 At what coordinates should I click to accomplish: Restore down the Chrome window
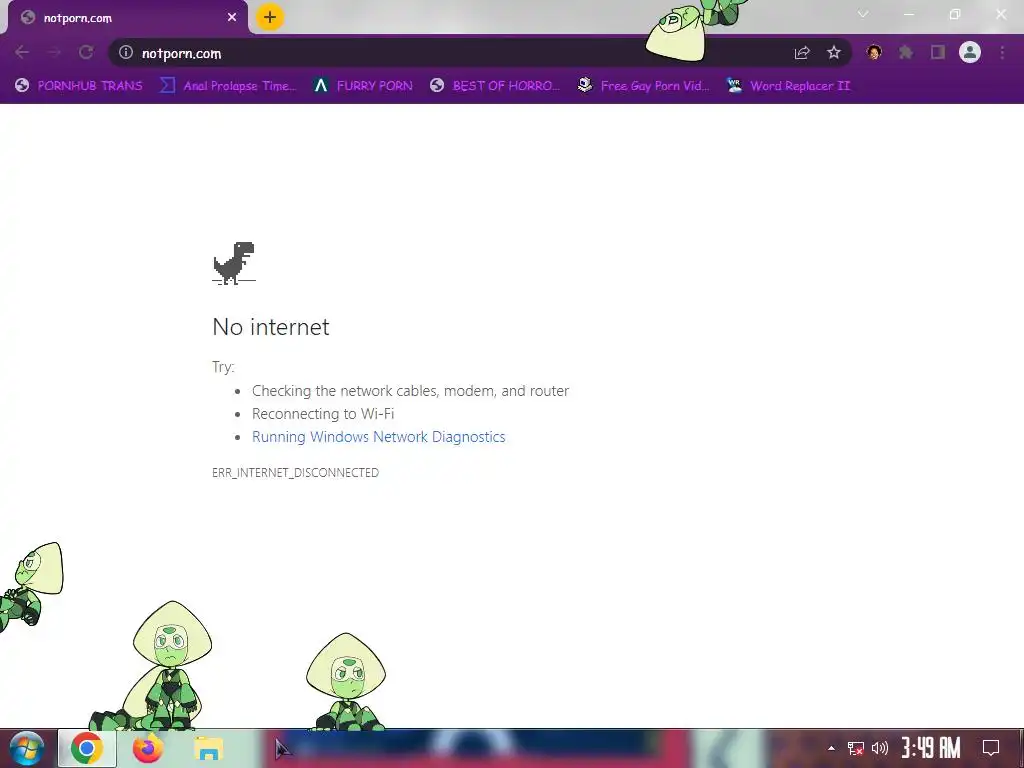tap(955, 14)
